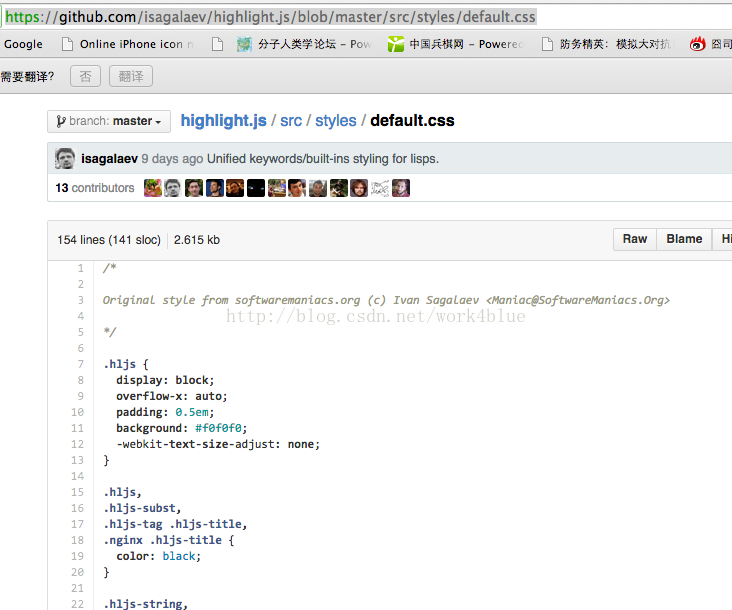Click the 13 contributors label
Image resolution: width=732 pixels, height=610 pixels.
(x=95, y=188)
